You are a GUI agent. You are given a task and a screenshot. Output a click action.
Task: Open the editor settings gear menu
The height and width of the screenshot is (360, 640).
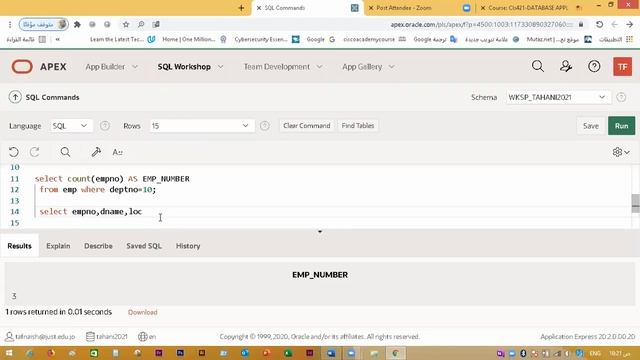tap(621, 152)
